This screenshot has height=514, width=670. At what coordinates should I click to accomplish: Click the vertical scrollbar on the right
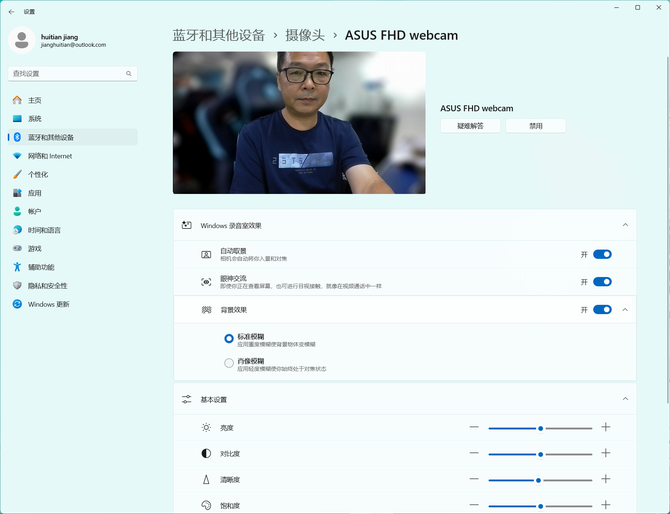(x=667, y=229)
